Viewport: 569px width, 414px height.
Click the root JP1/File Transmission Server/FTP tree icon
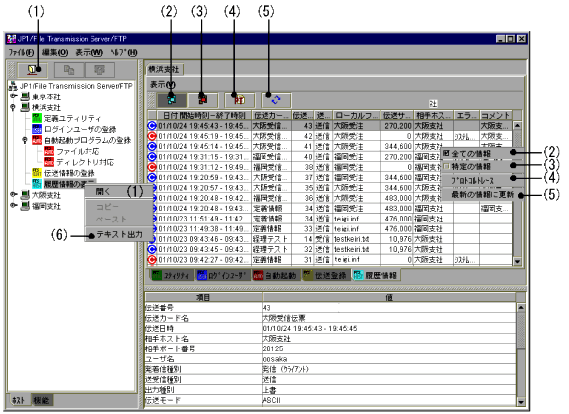[13, 86]
